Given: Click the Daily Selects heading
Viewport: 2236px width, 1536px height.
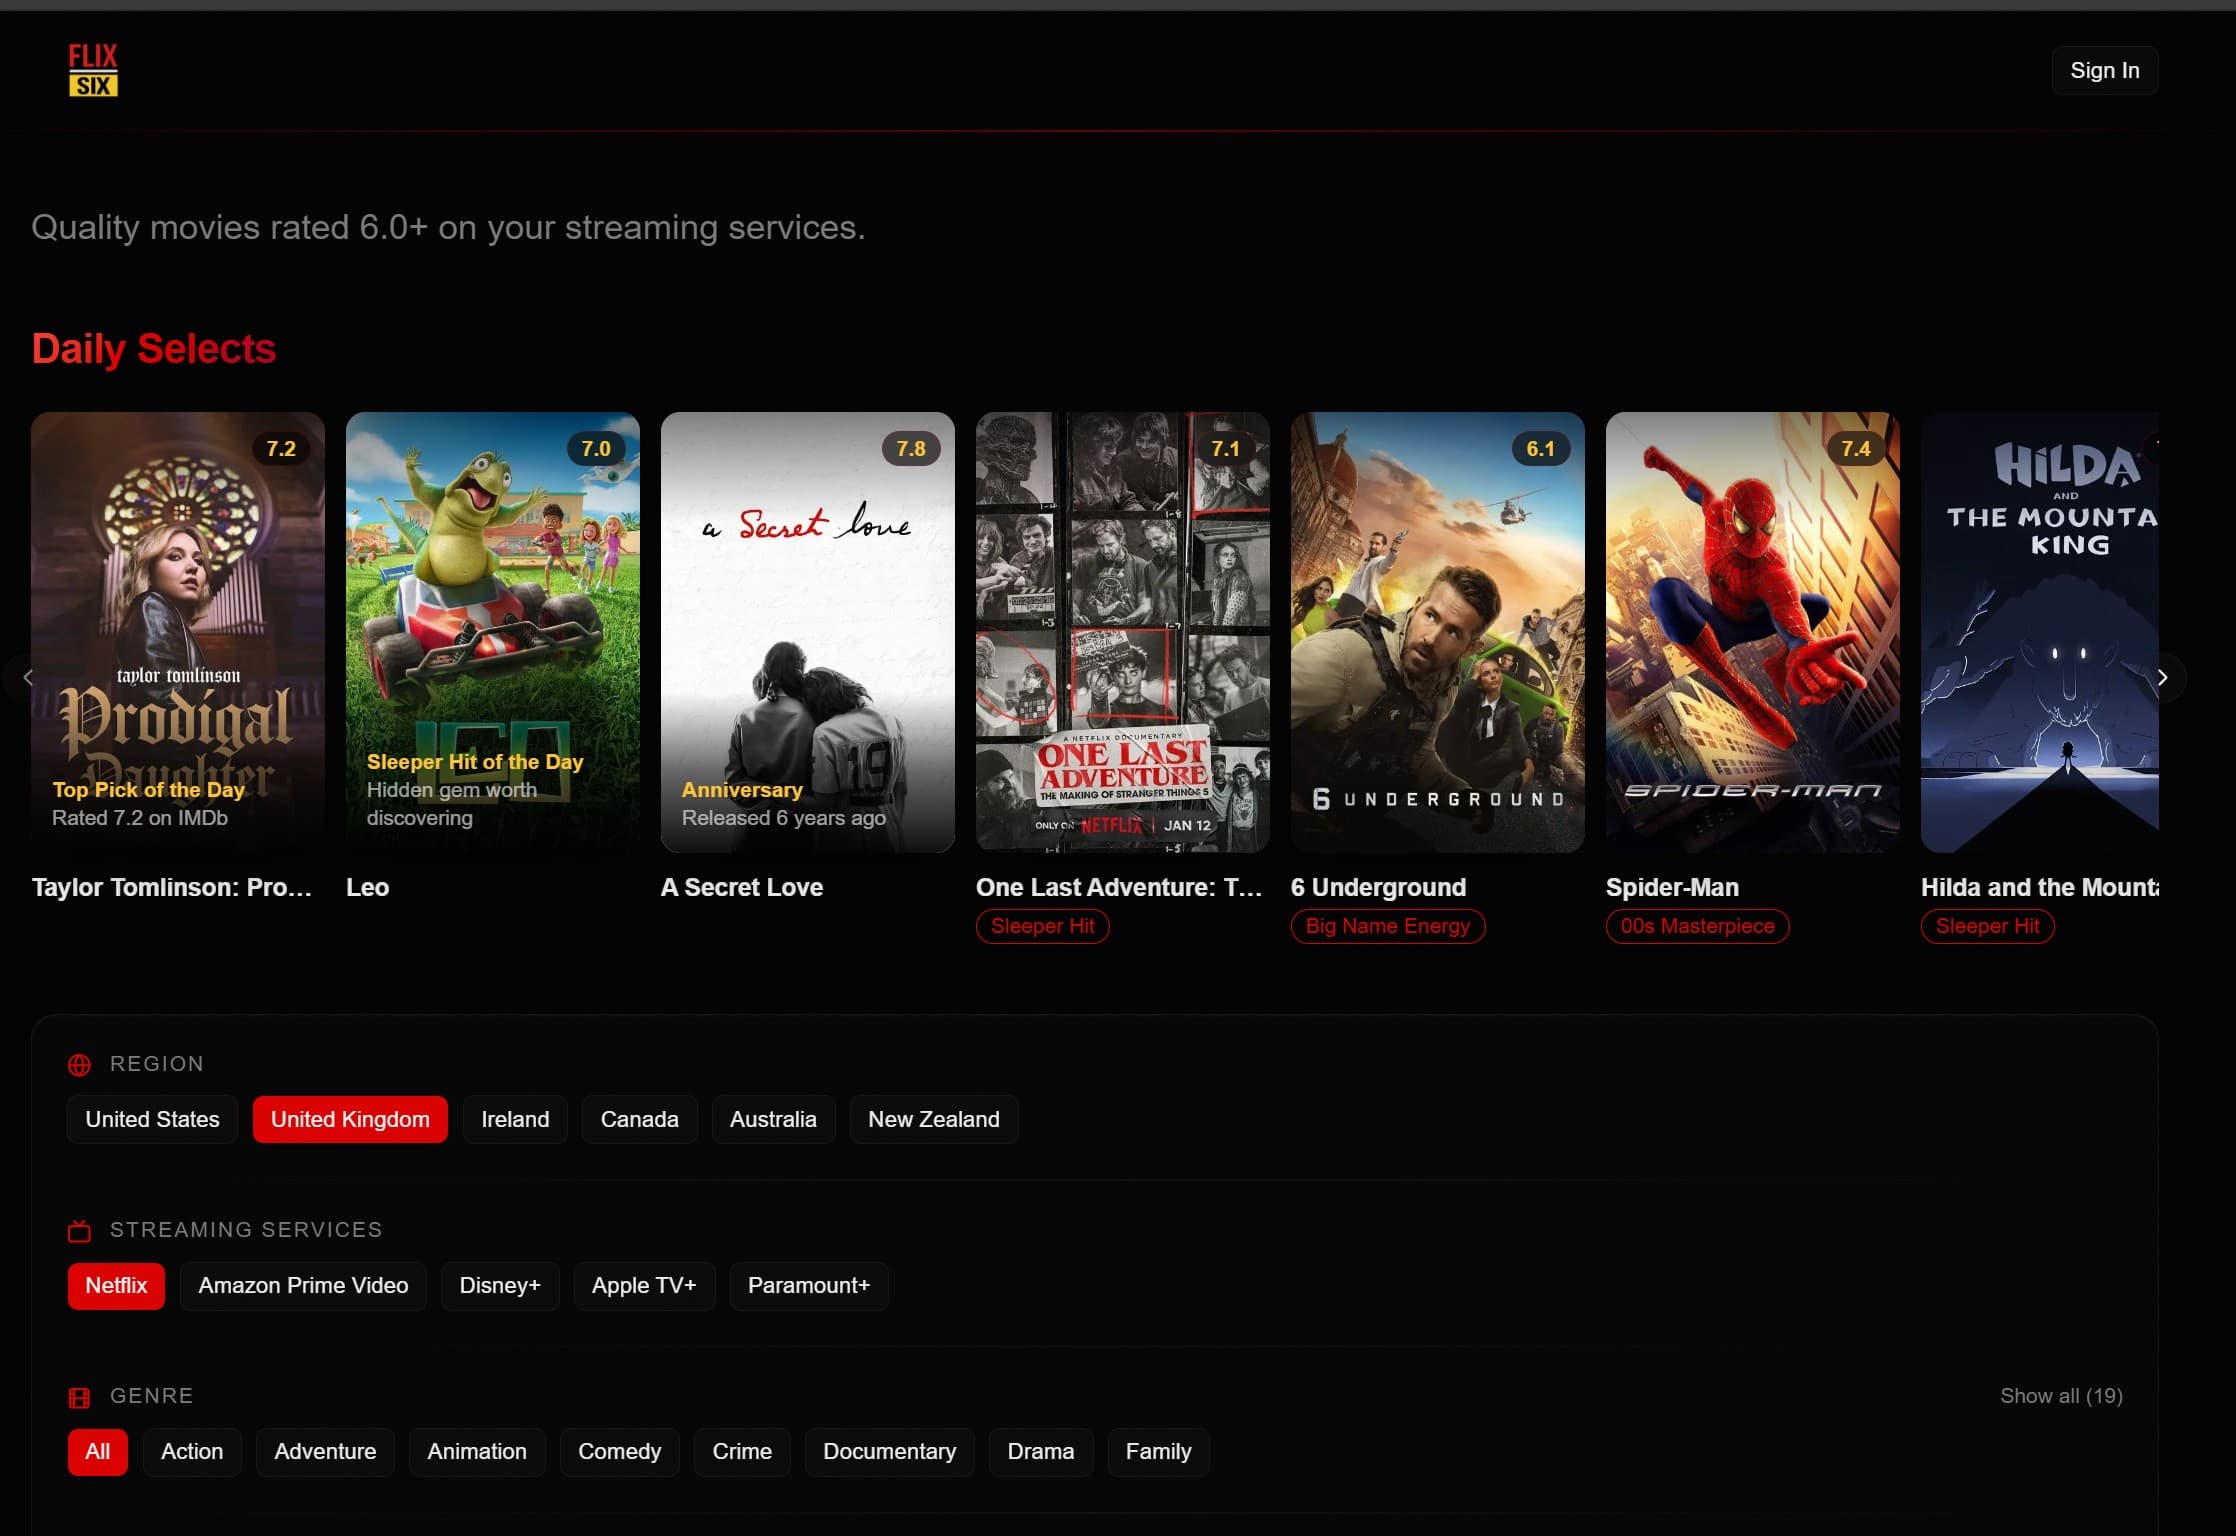Looking at the screenshot, I should [x=154, y=349].
